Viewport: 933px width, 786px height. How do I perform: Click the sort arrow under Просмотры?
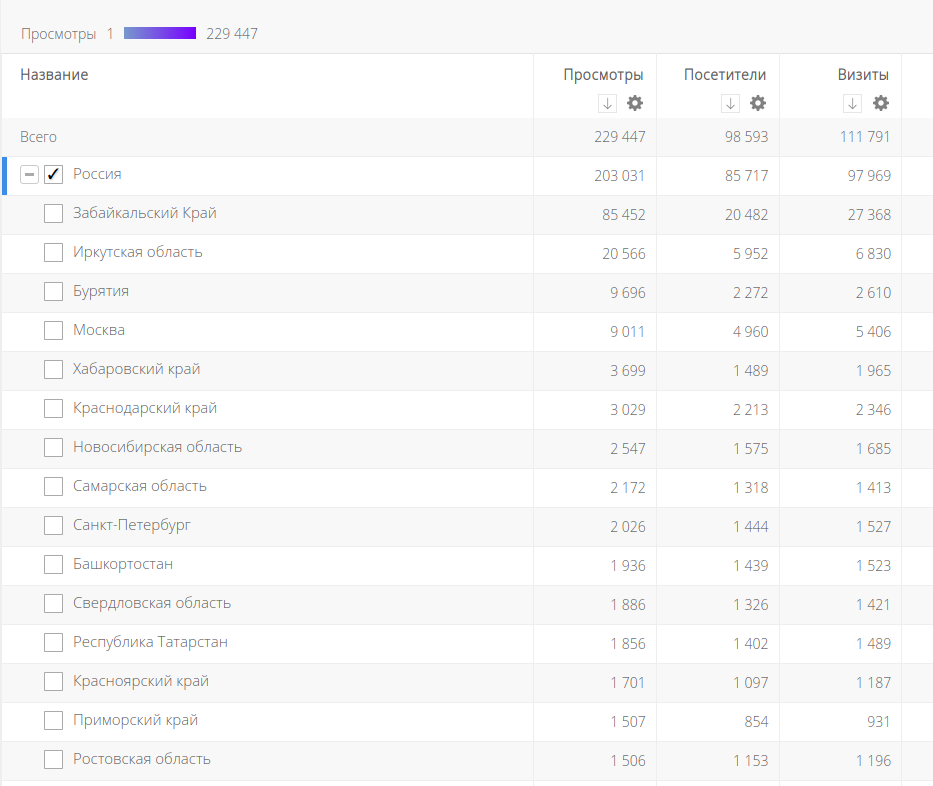tap(607, 103)
